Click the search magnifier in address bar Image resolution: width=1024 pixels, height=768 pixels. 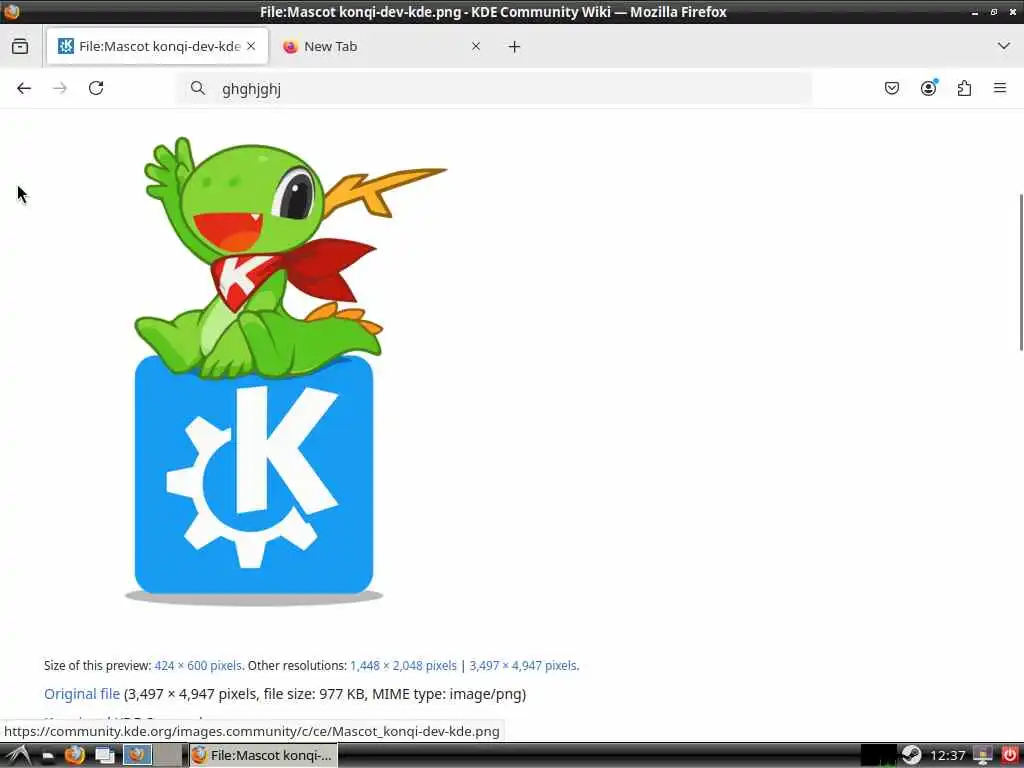[198, 88]
